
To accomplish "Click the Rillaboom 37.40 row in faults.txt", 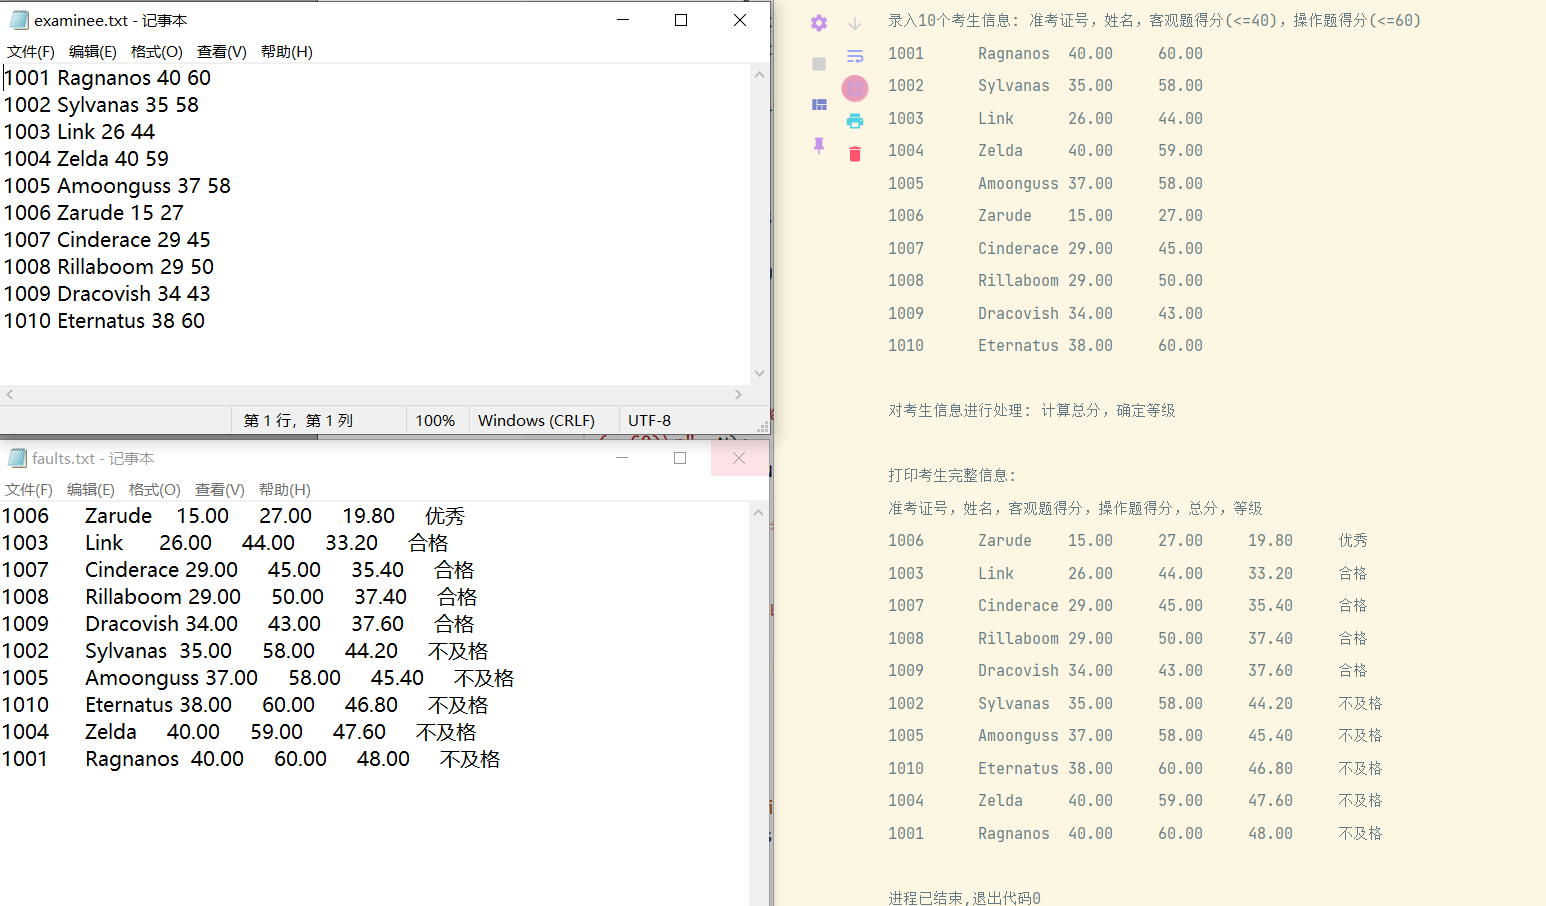I will pyautogui.click(x=239, y=597).
